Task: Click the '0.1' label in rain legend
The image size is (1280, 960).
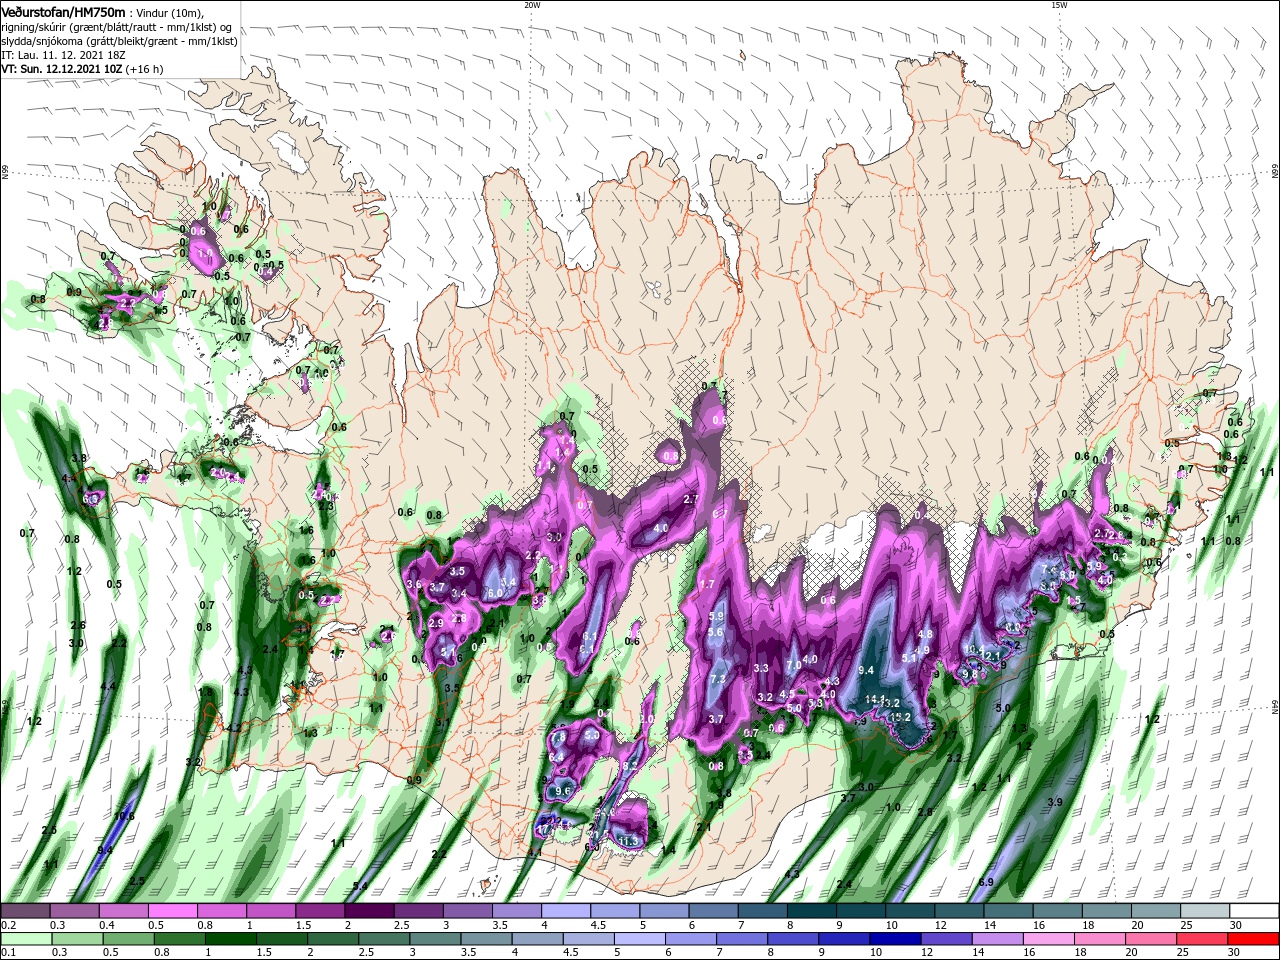Action: point(6,952)
